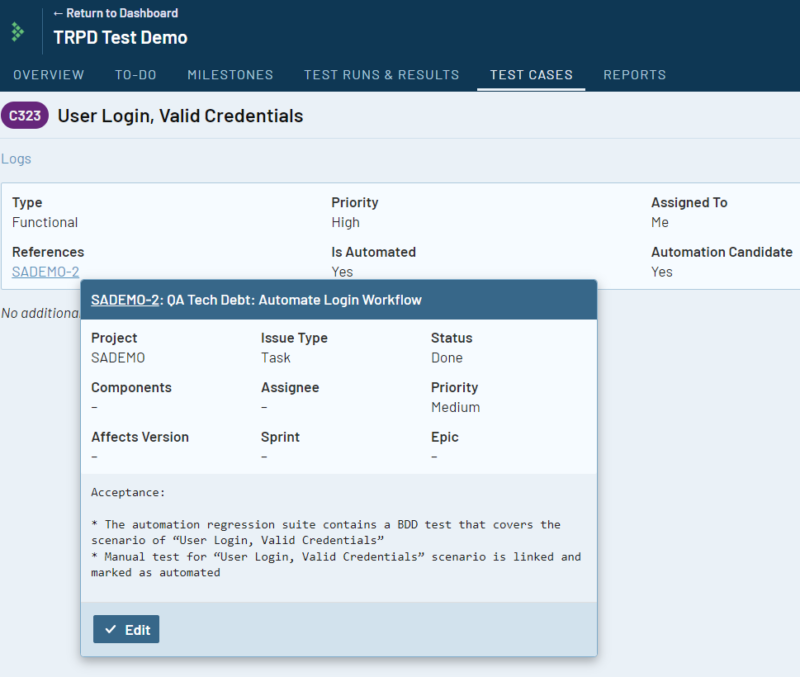The height and width of the screenshot is (677, 800).
Task: Open the To-Do tab
Action: [x=135, y=75]
